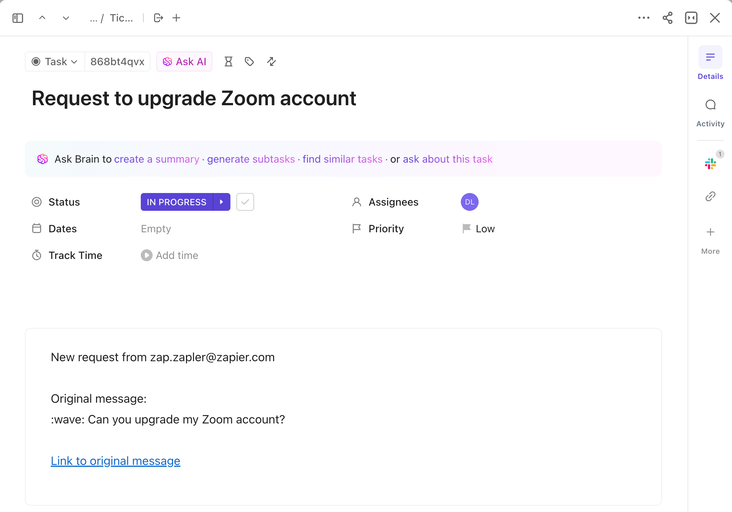732x512 pixels.
Task: Open Link to original message
Action: click(x=115, y=461)
